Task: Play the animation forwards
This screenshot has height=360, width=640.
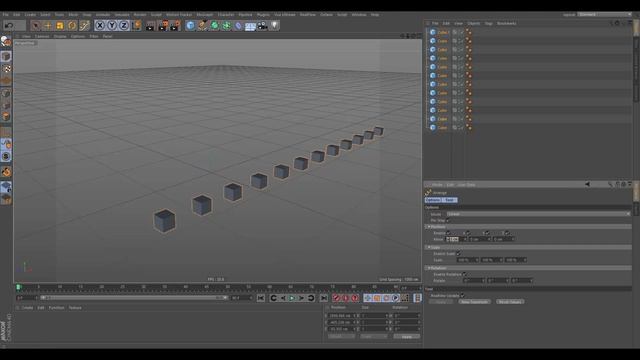Action: click(292, 298)
